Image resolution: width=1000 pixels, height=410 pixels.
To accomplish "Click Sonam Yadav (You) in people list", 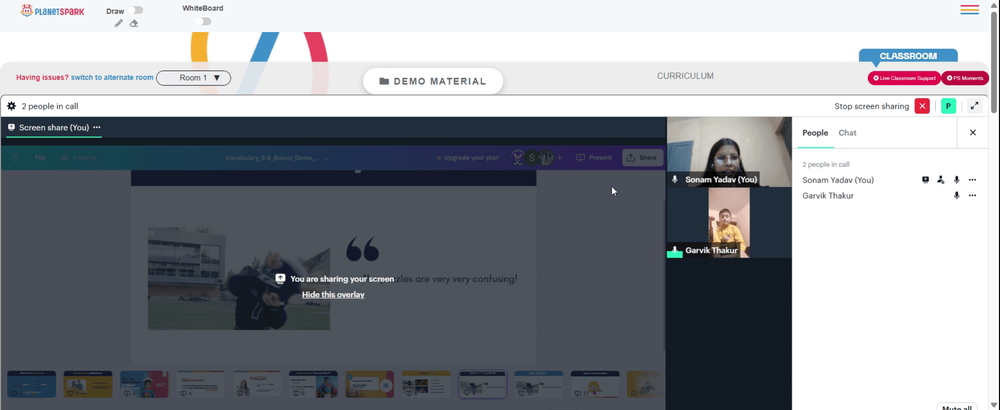I will point(838,180).
